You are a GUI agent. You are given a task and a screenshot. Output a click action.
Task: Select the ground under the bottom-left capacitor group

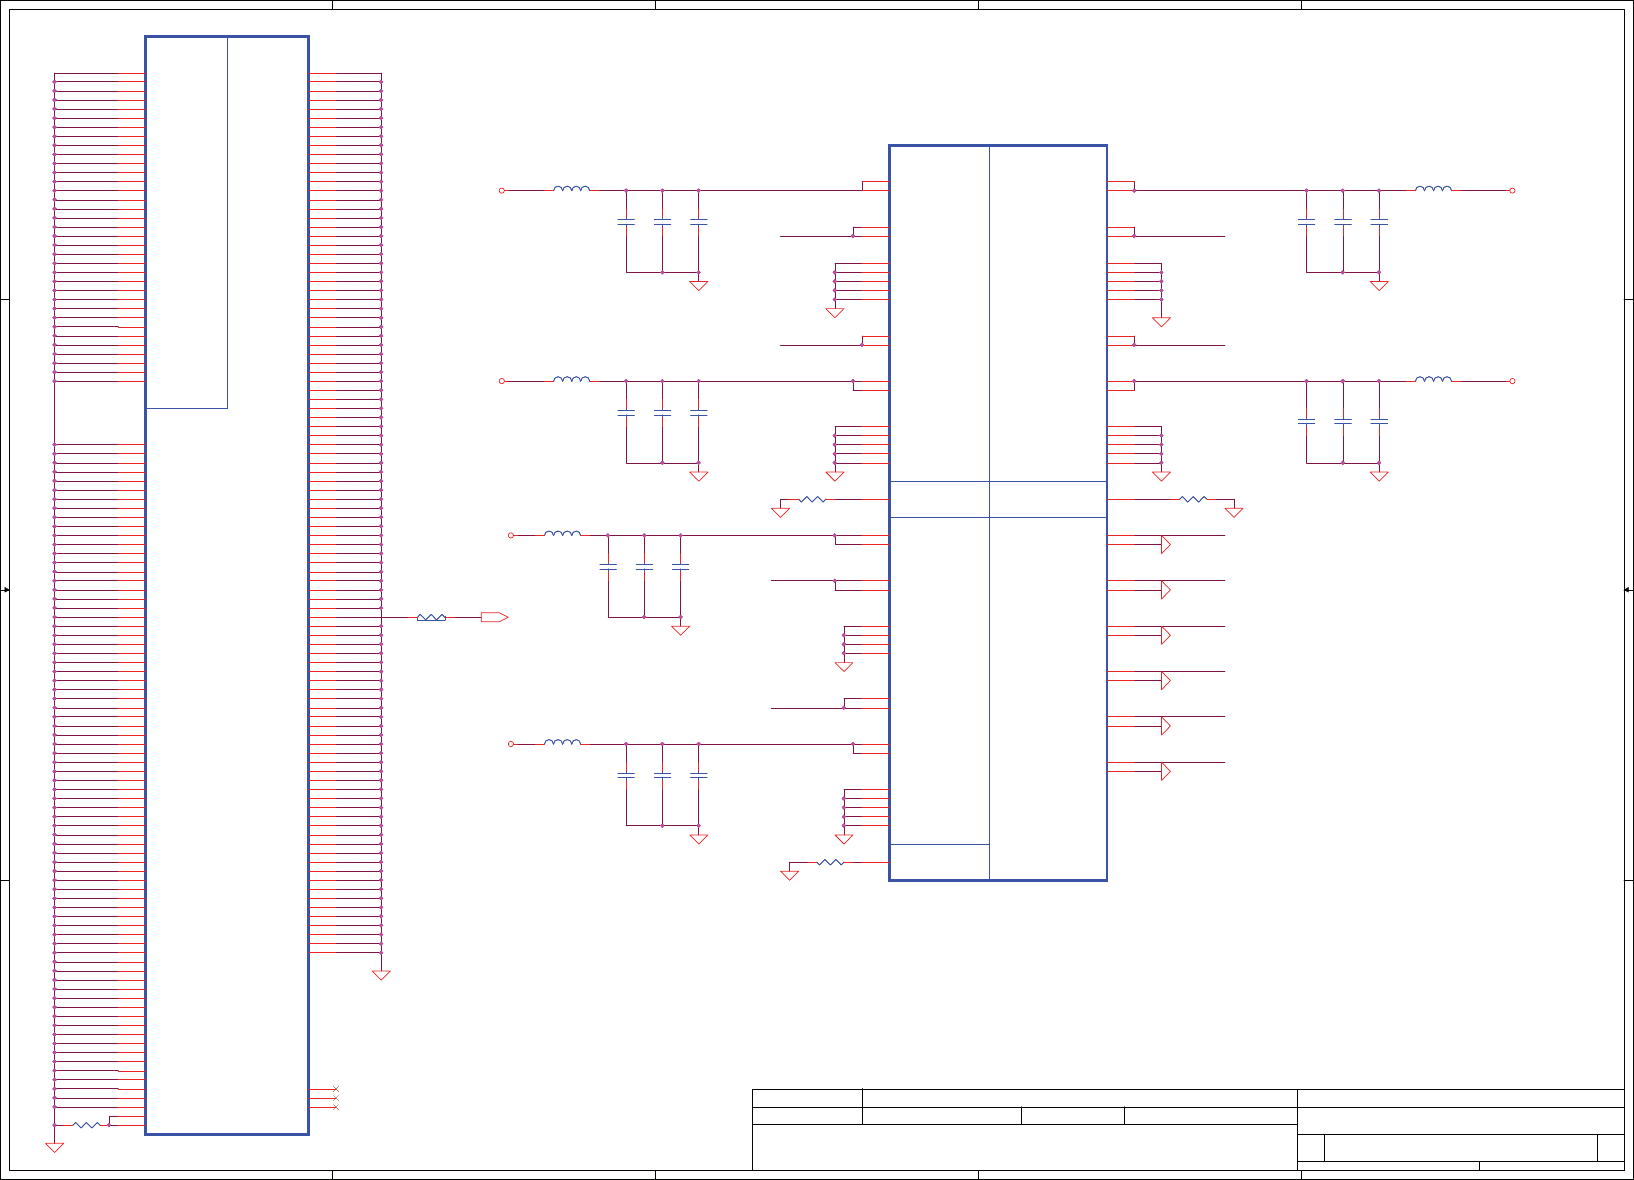coord(699,839)
